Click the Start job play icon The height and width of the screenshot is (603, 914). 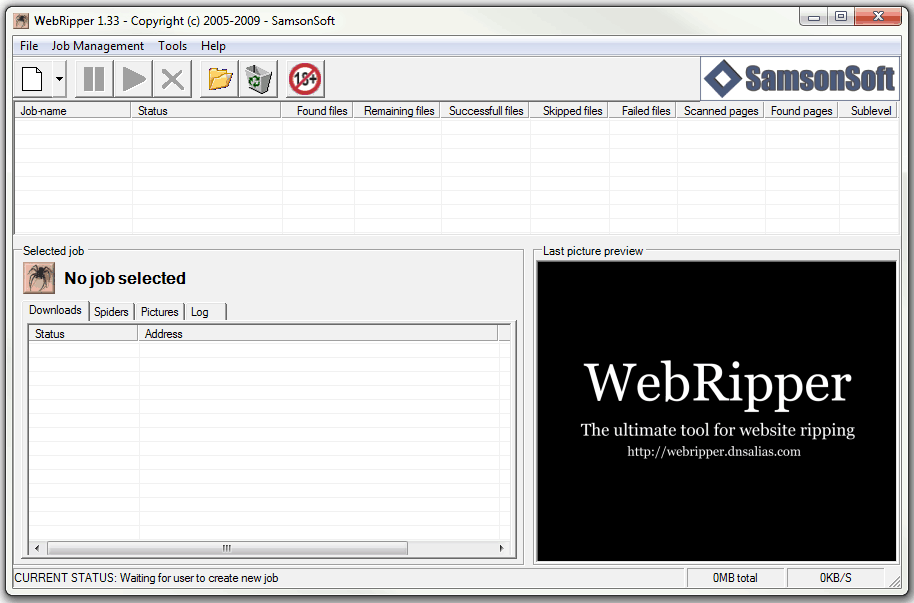click(x=134, y=79)
